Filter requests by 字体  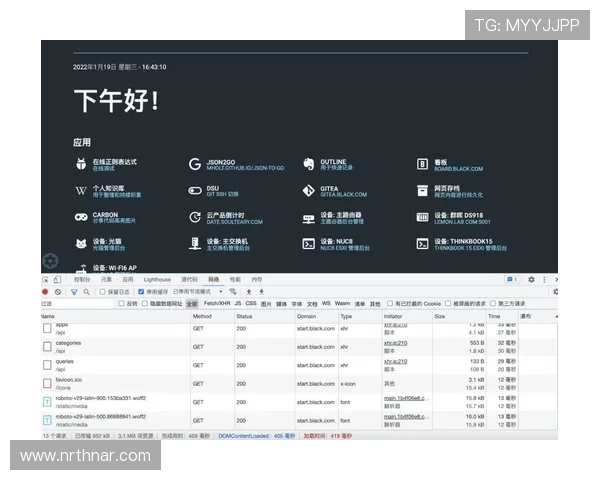point(297,304)
